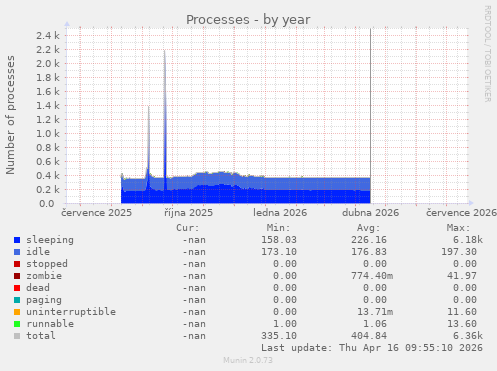The width and height of the screenshot is (497, 371).
Task: Click the zombie legend color swatch
Action: tap(17, 276)
